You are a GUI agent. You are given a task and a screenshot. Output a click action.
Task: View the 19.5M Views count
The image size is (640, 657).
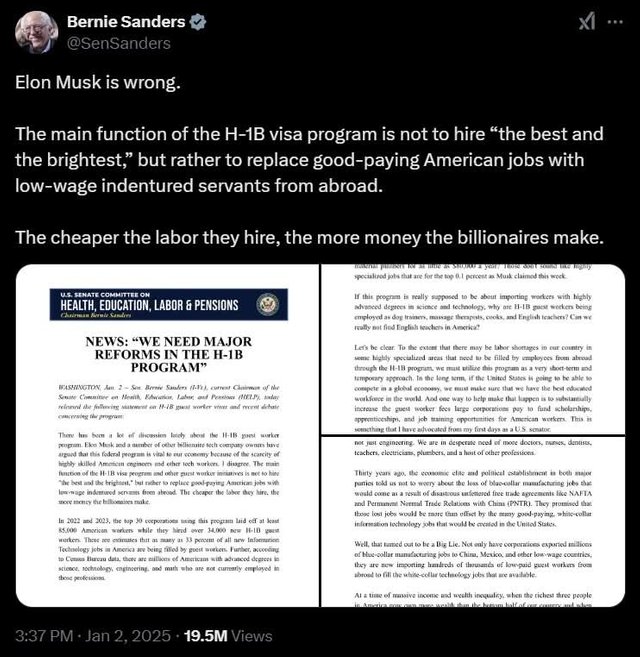pos(228,636)
